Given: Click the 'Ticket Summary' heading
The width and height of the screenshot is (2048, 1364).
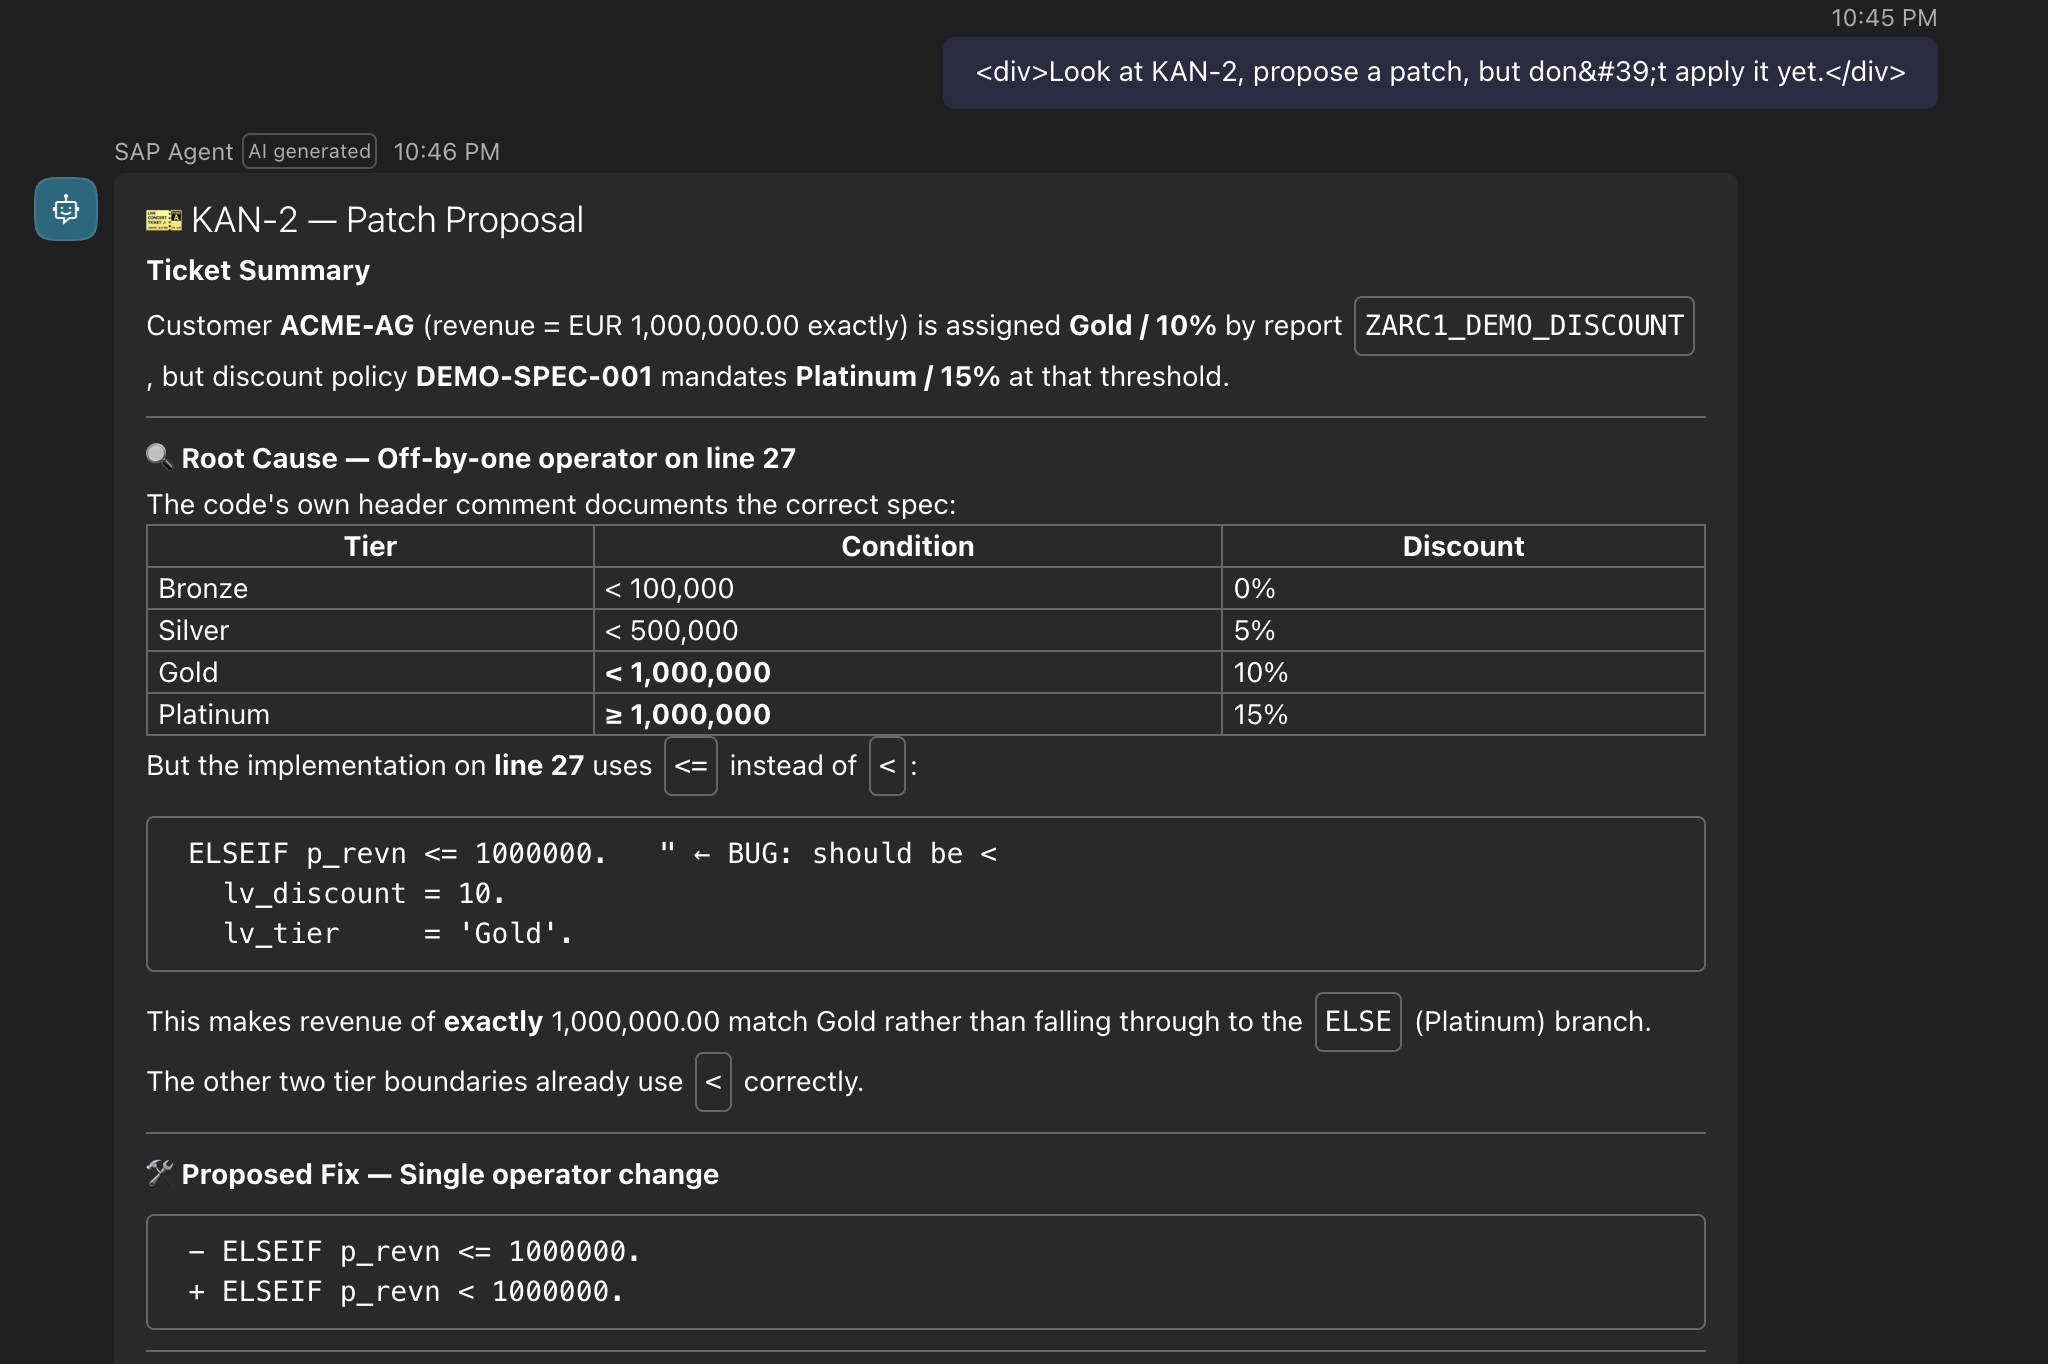Looking at the screenshot, I should pyautogui.click(x=258, y=270).
